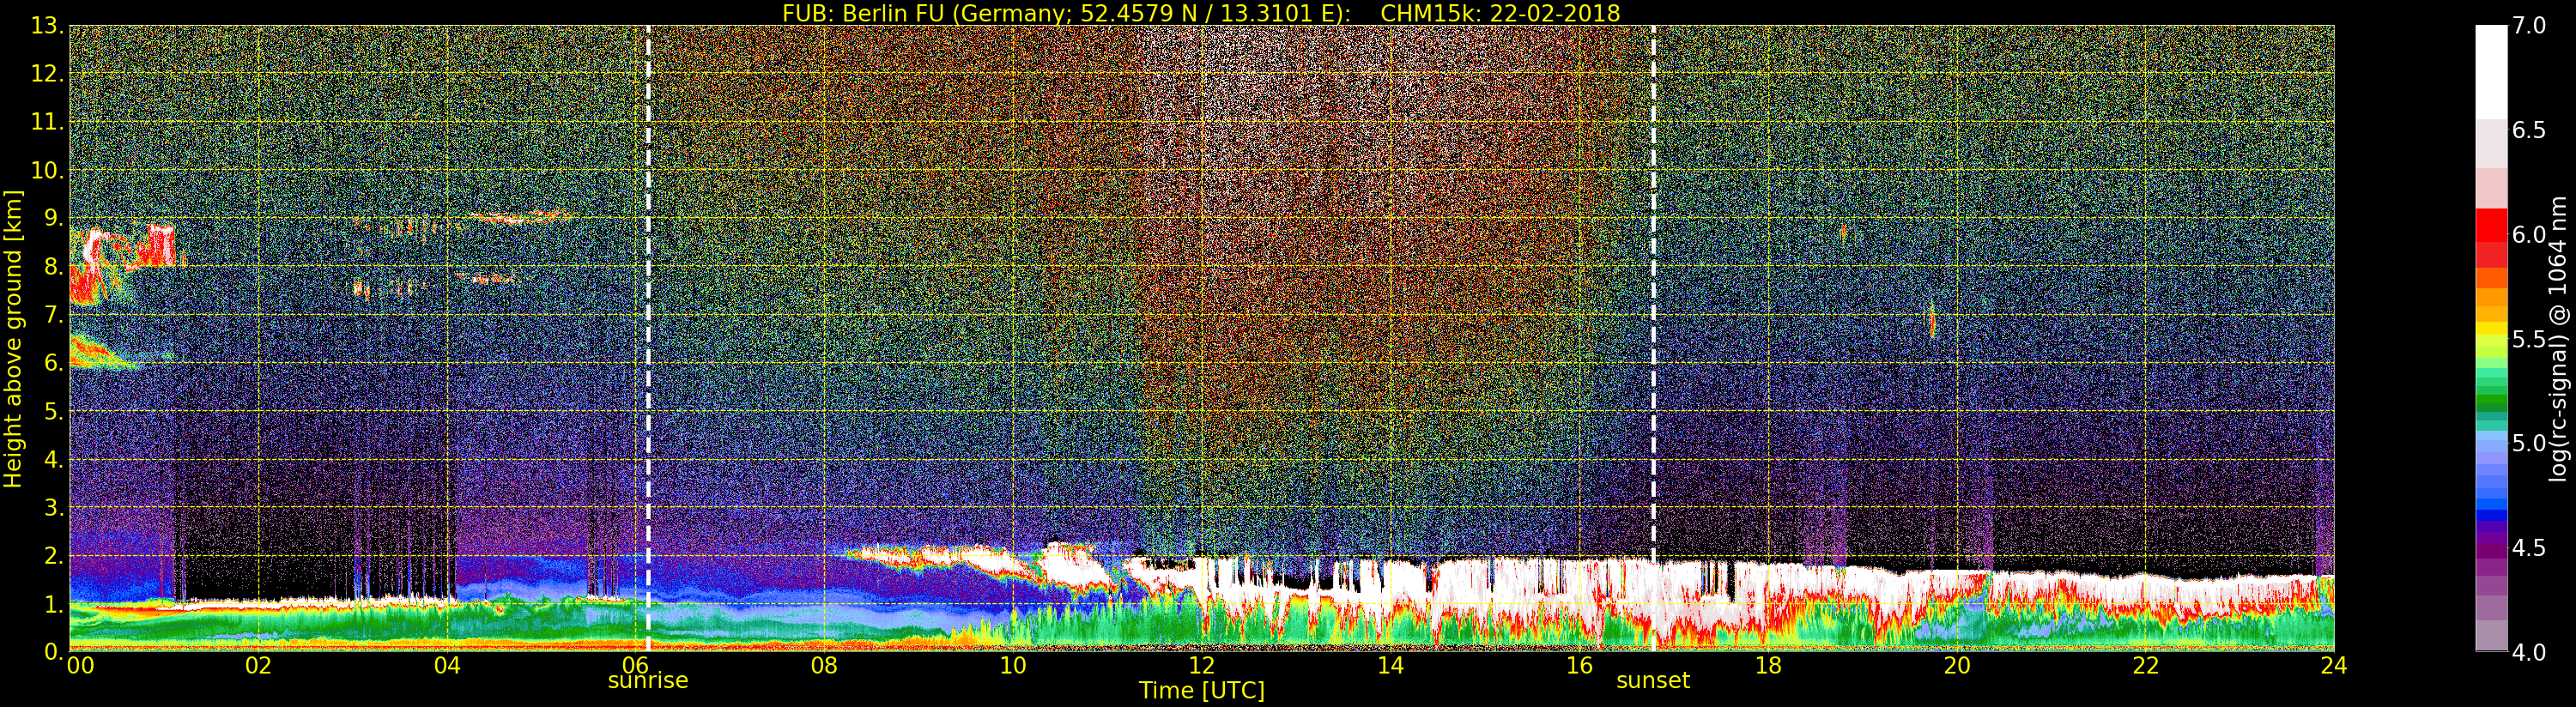Click the height axis tick '4.'
This screenshot has height=707, width=2576.
(x=53, y=459)
